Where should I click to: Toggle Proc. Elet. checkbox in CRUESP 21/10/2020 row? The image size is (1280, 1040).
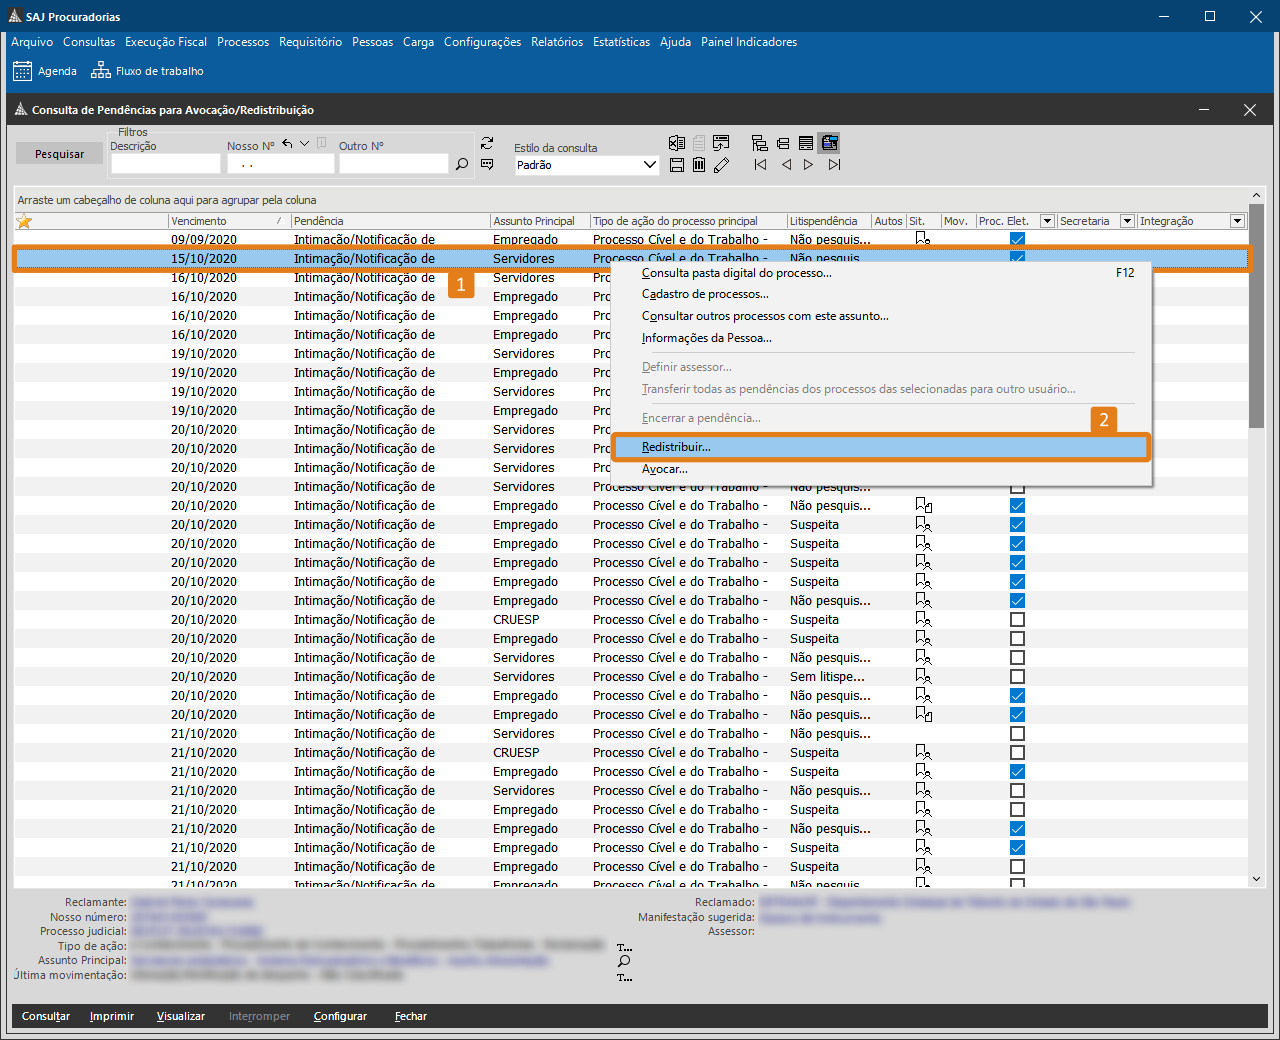click(x=1017, y=753)
